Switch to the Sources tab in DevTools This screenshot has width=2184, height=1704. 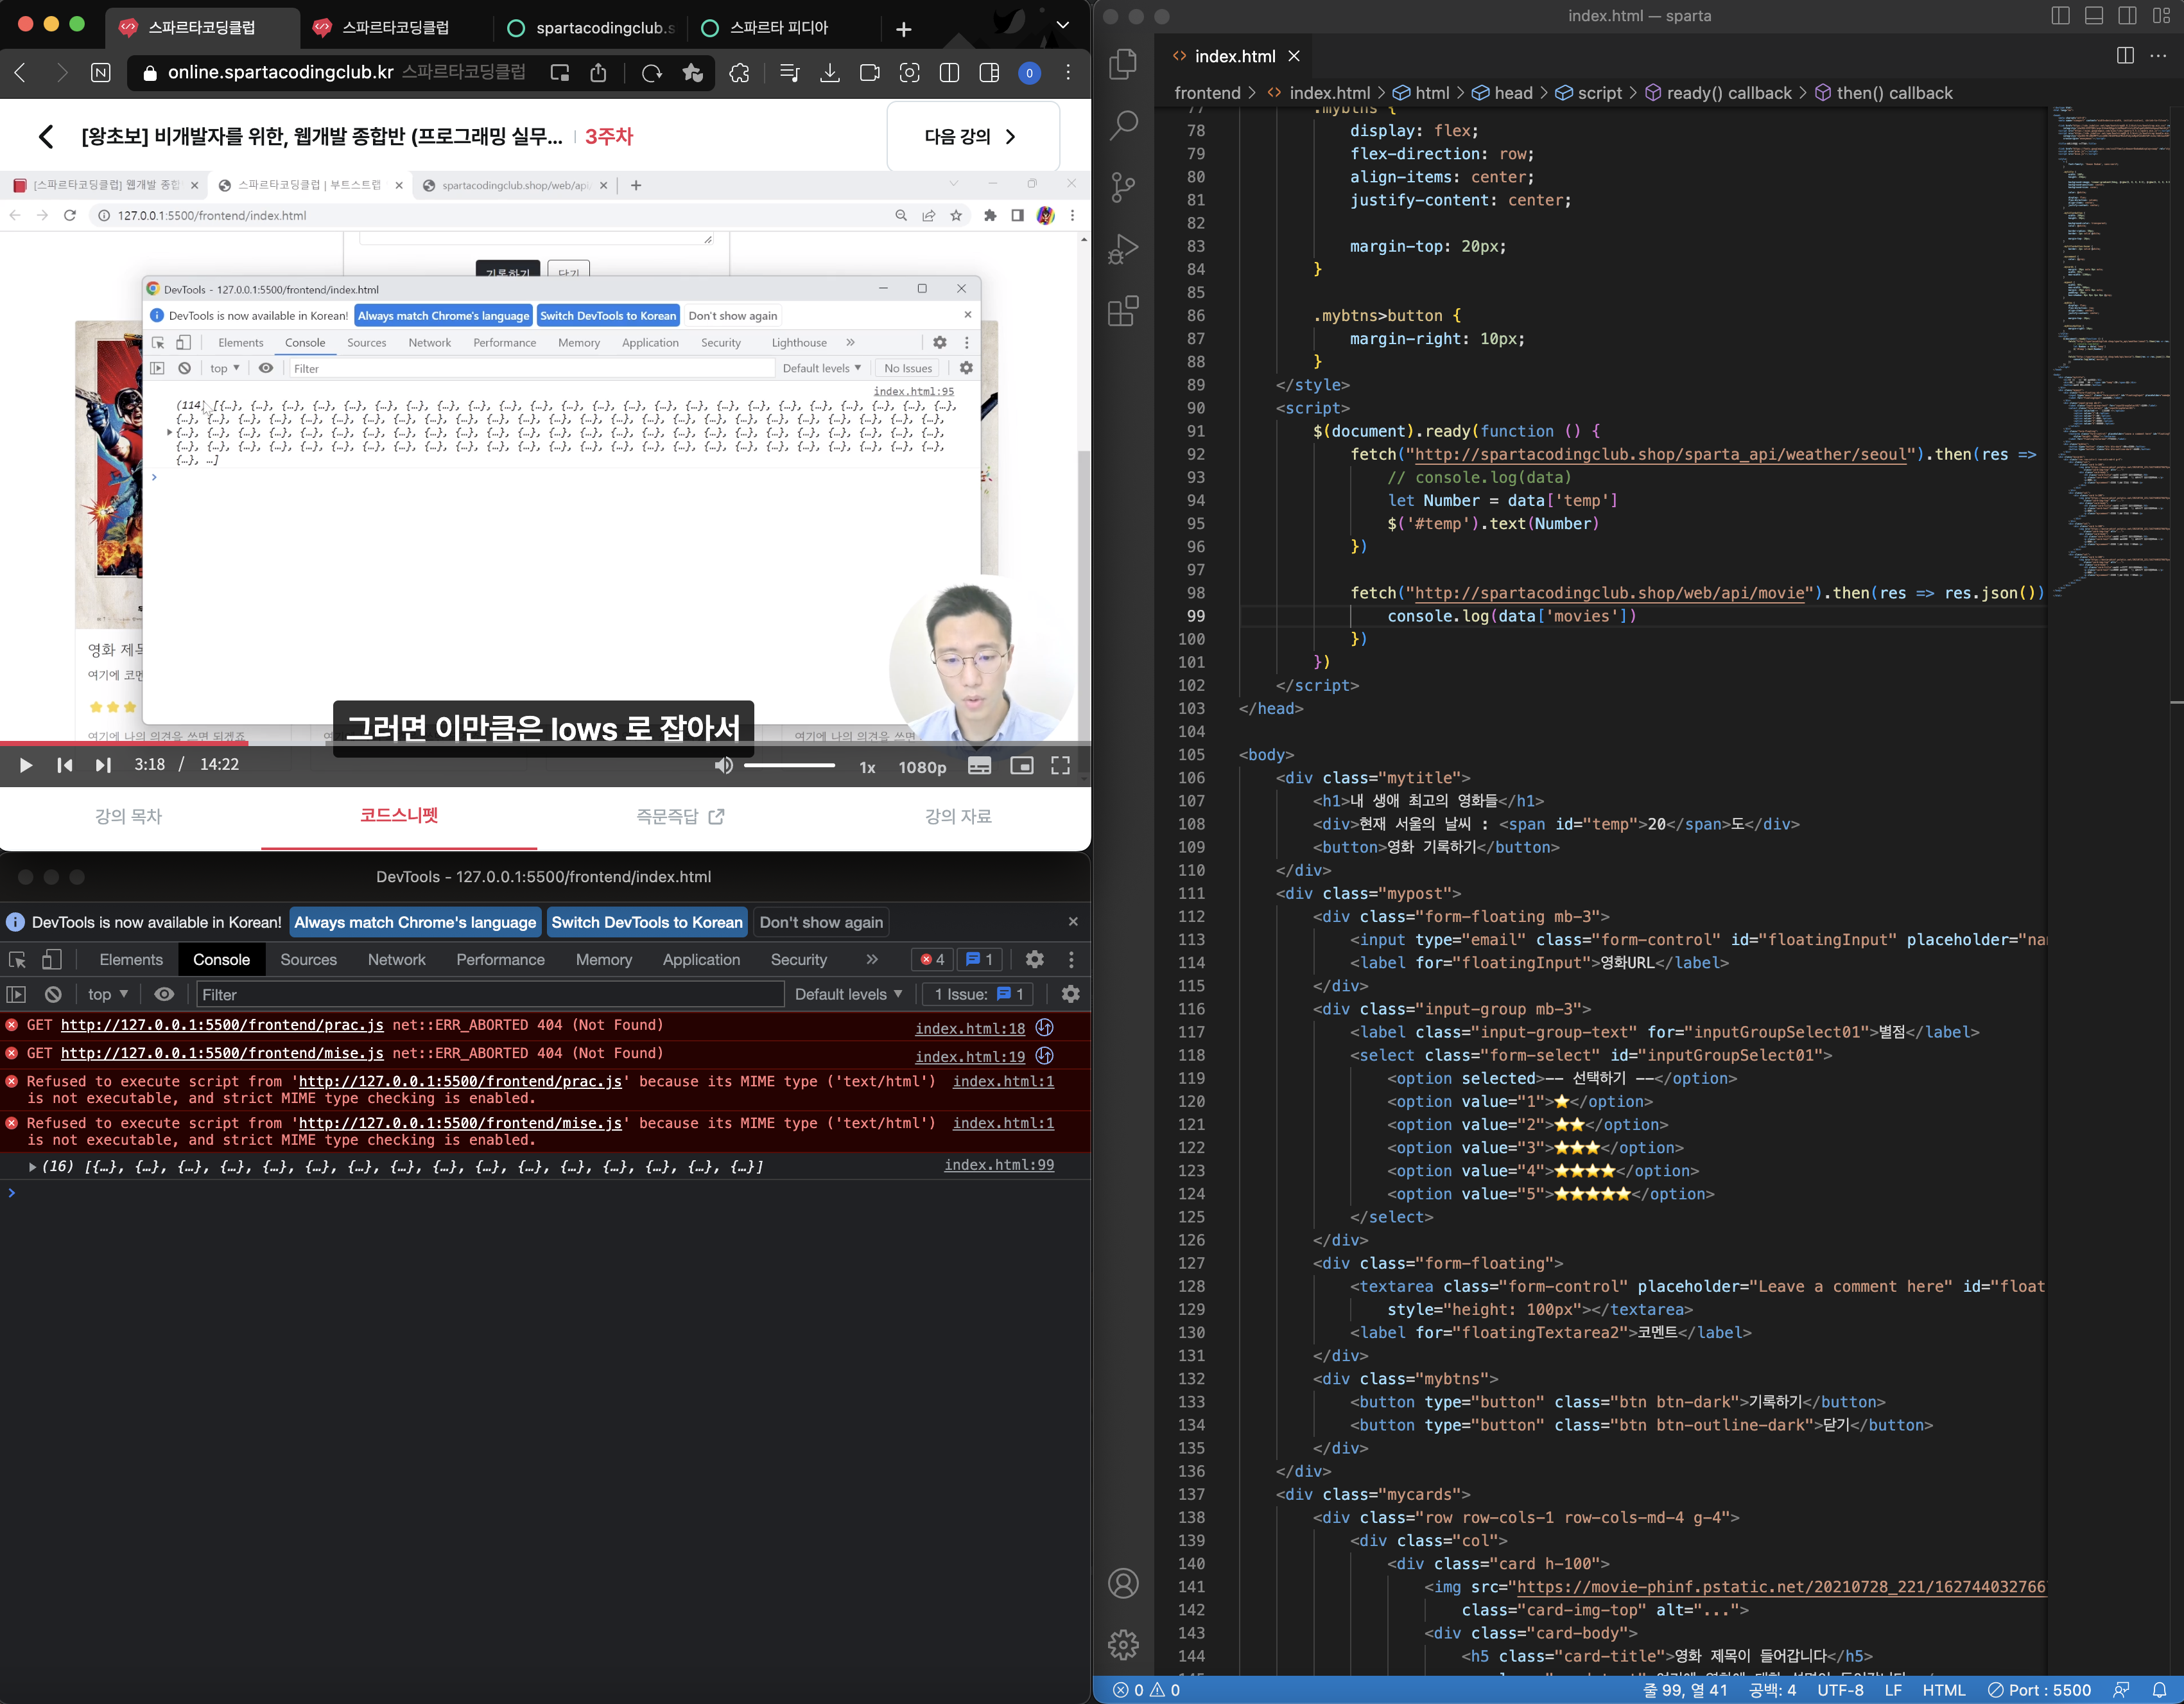point(308,960)
